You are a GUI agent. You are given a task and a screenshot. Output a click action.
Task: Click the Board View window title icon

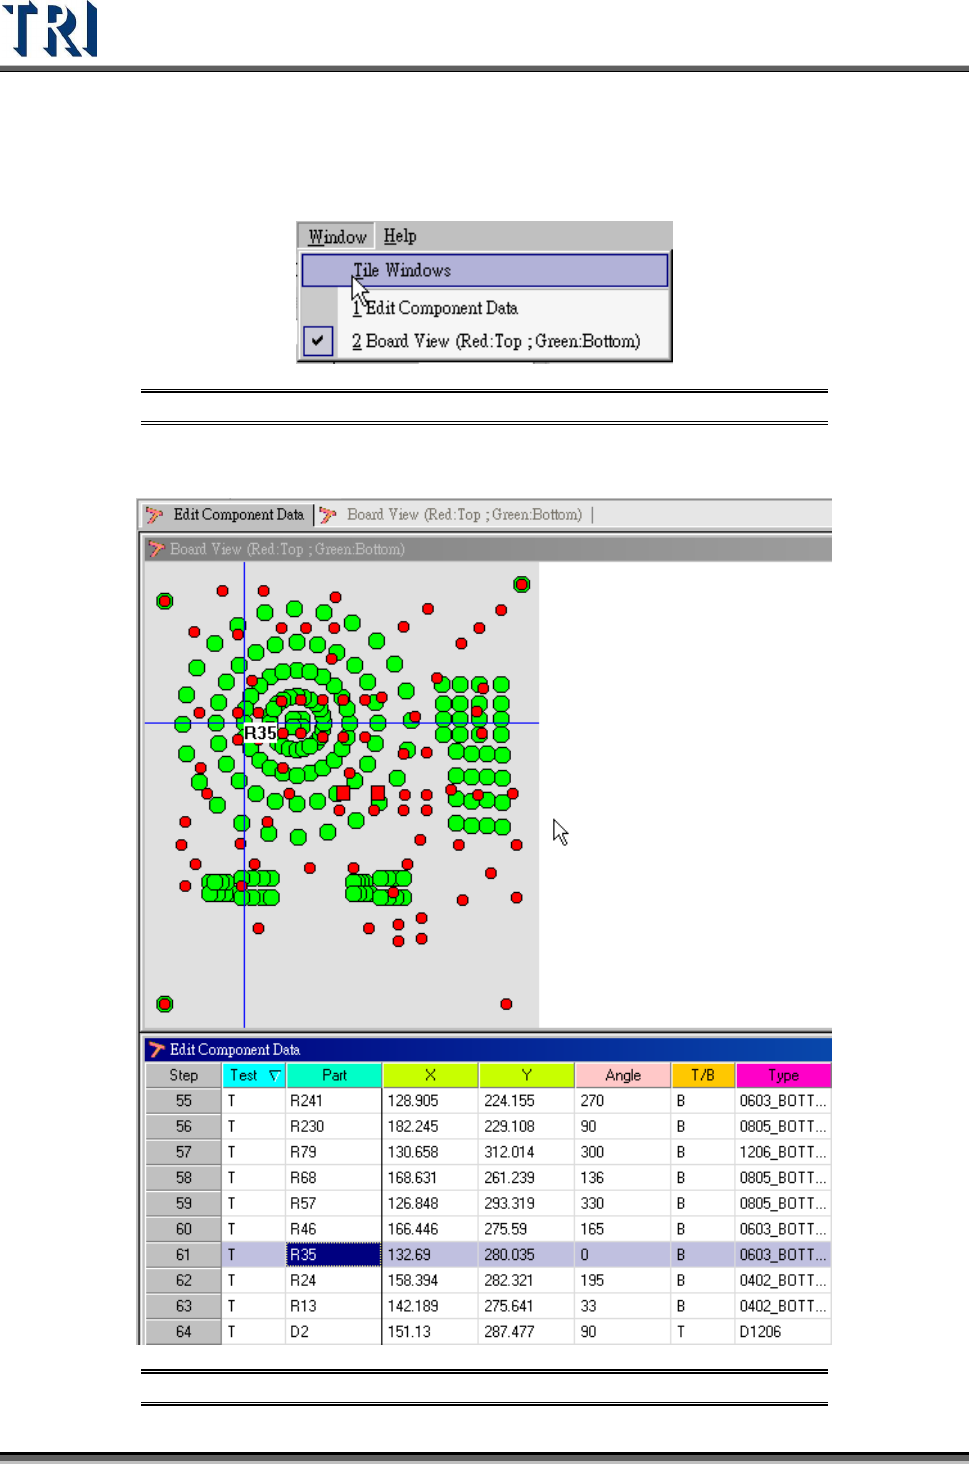pos(156,549)
